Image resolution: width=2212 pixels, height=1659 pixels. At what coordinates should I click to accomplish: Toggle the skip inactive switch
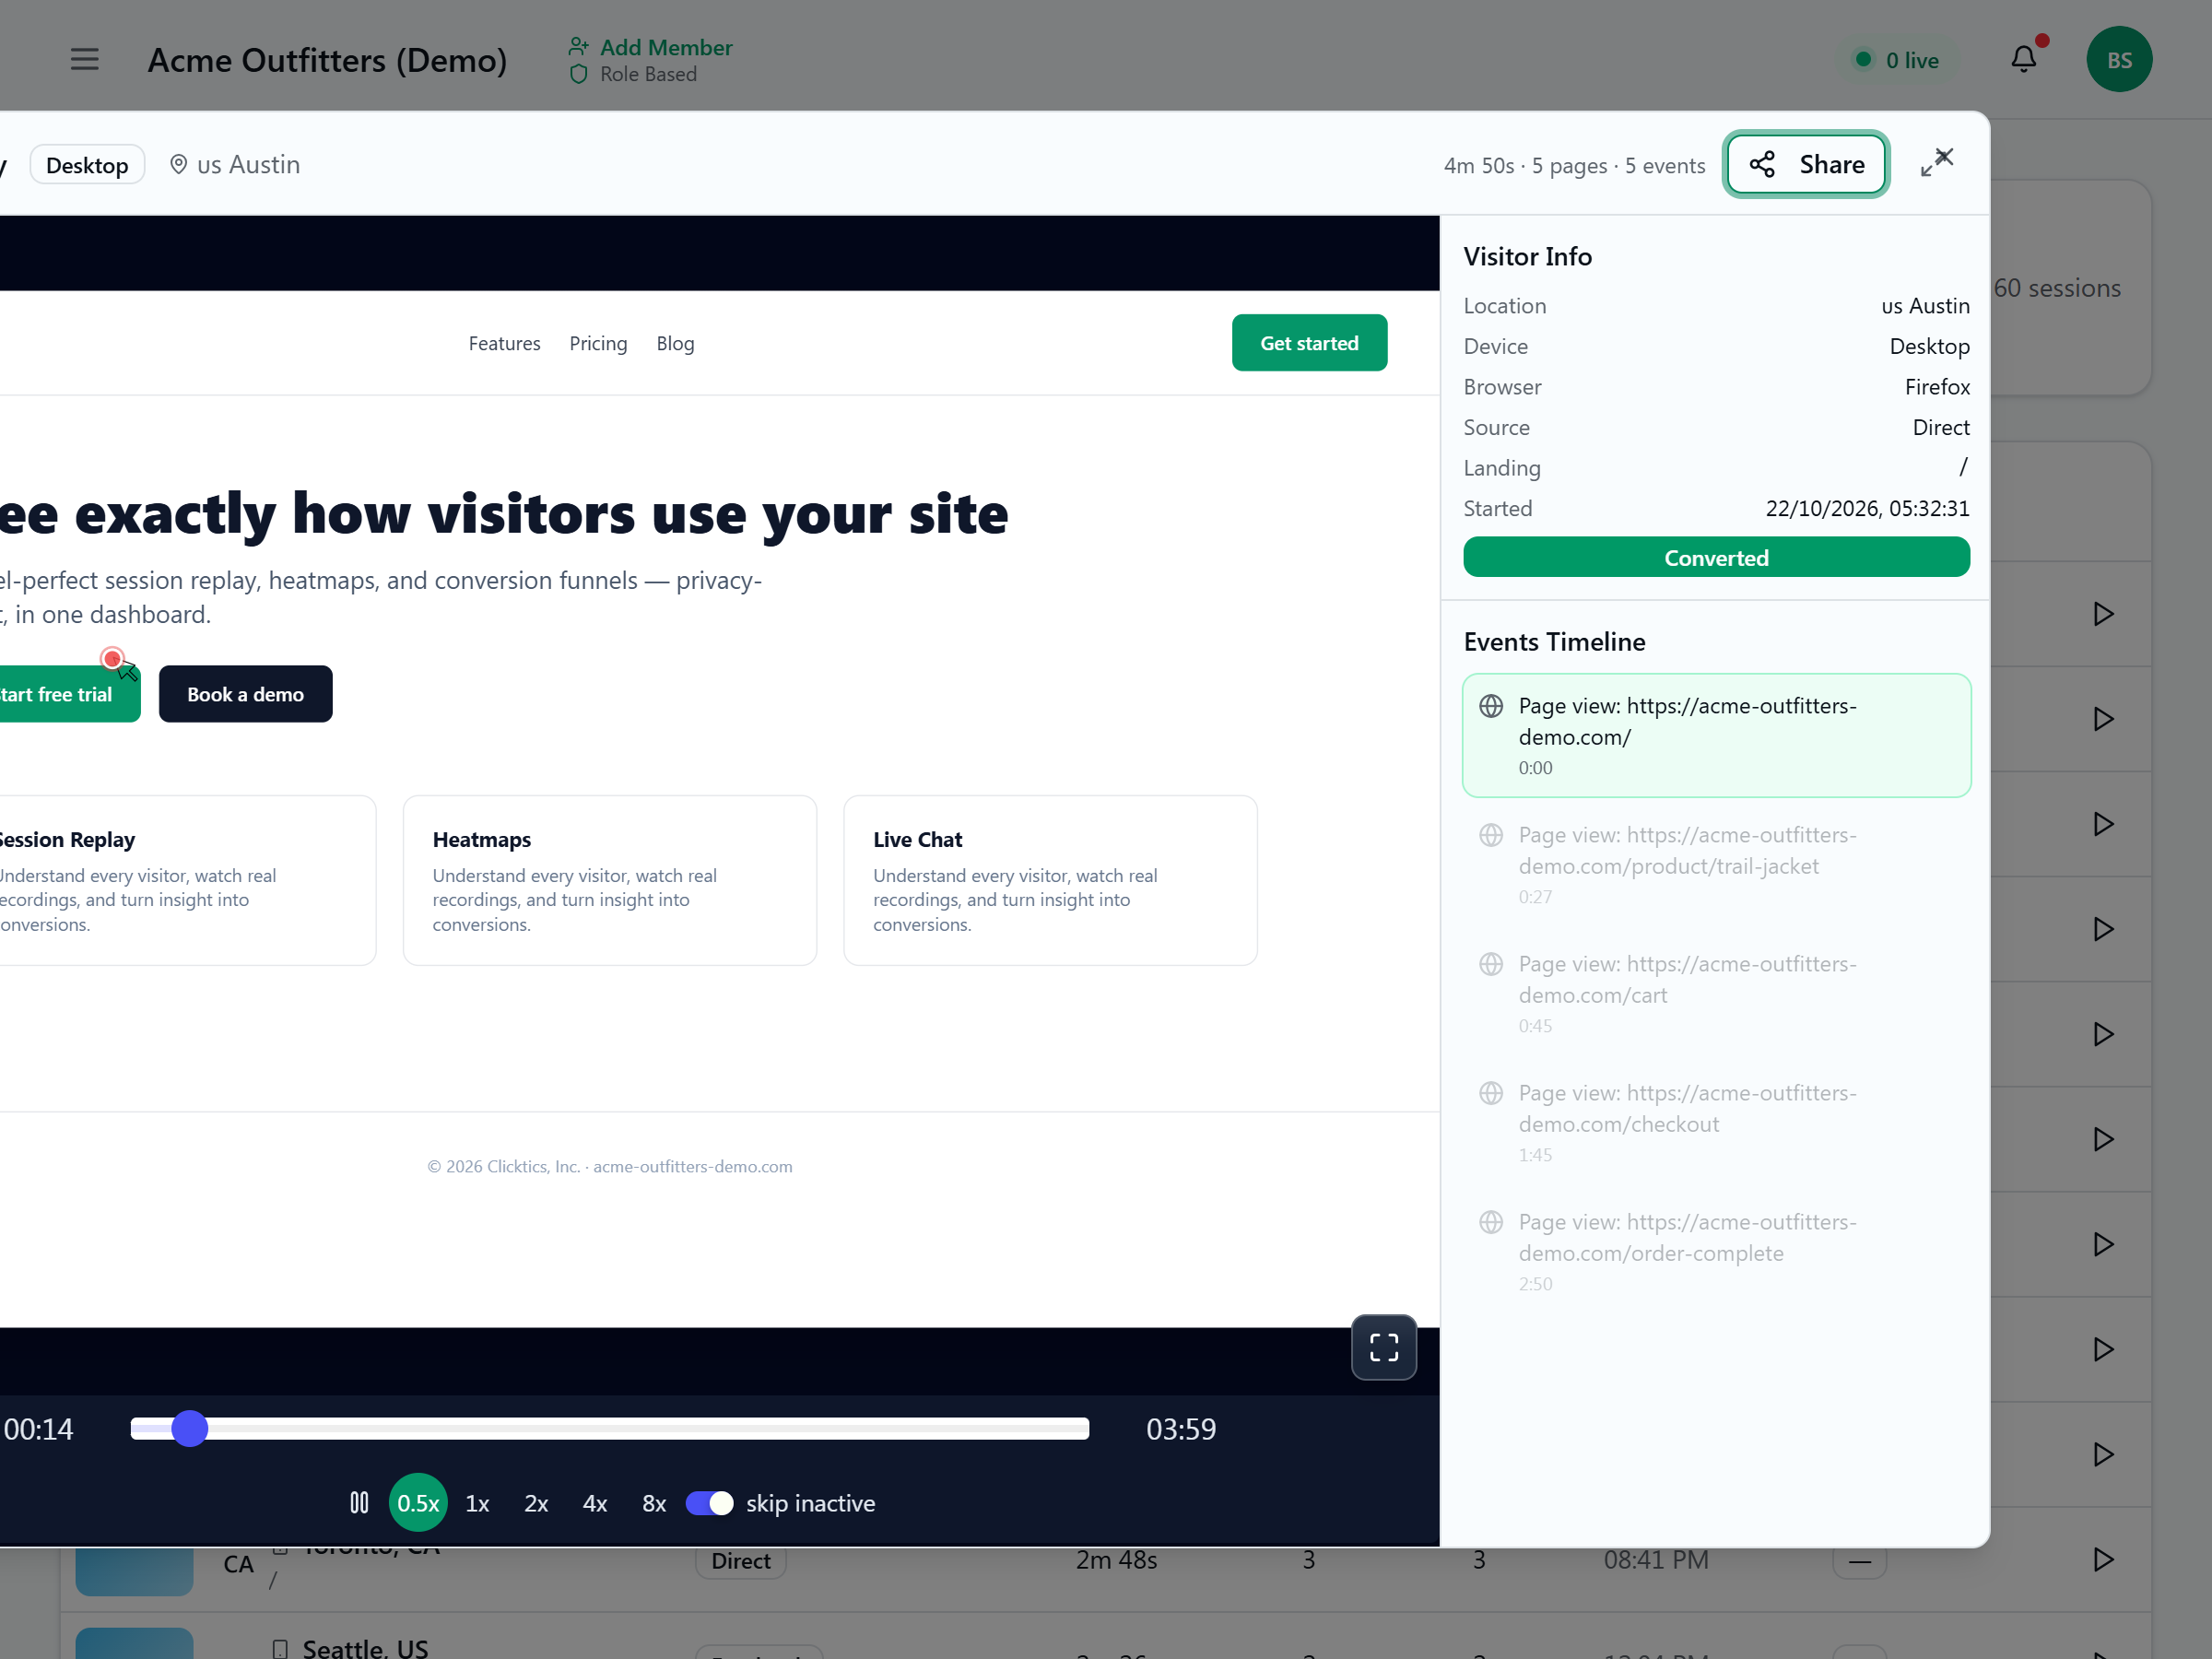pyautogui.click(x=710, y=1502)
